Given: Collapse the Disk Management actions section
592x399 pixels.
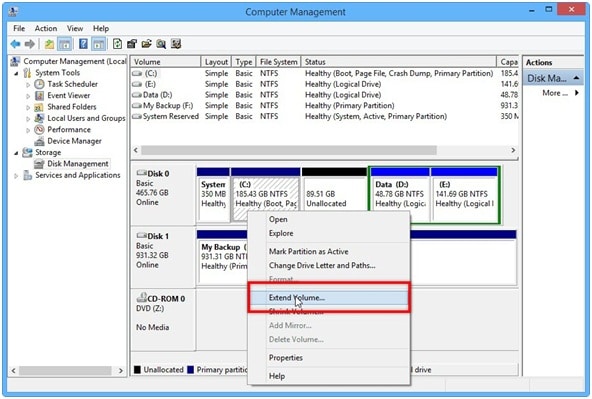Looking at the screenshot, I should 576,78.
